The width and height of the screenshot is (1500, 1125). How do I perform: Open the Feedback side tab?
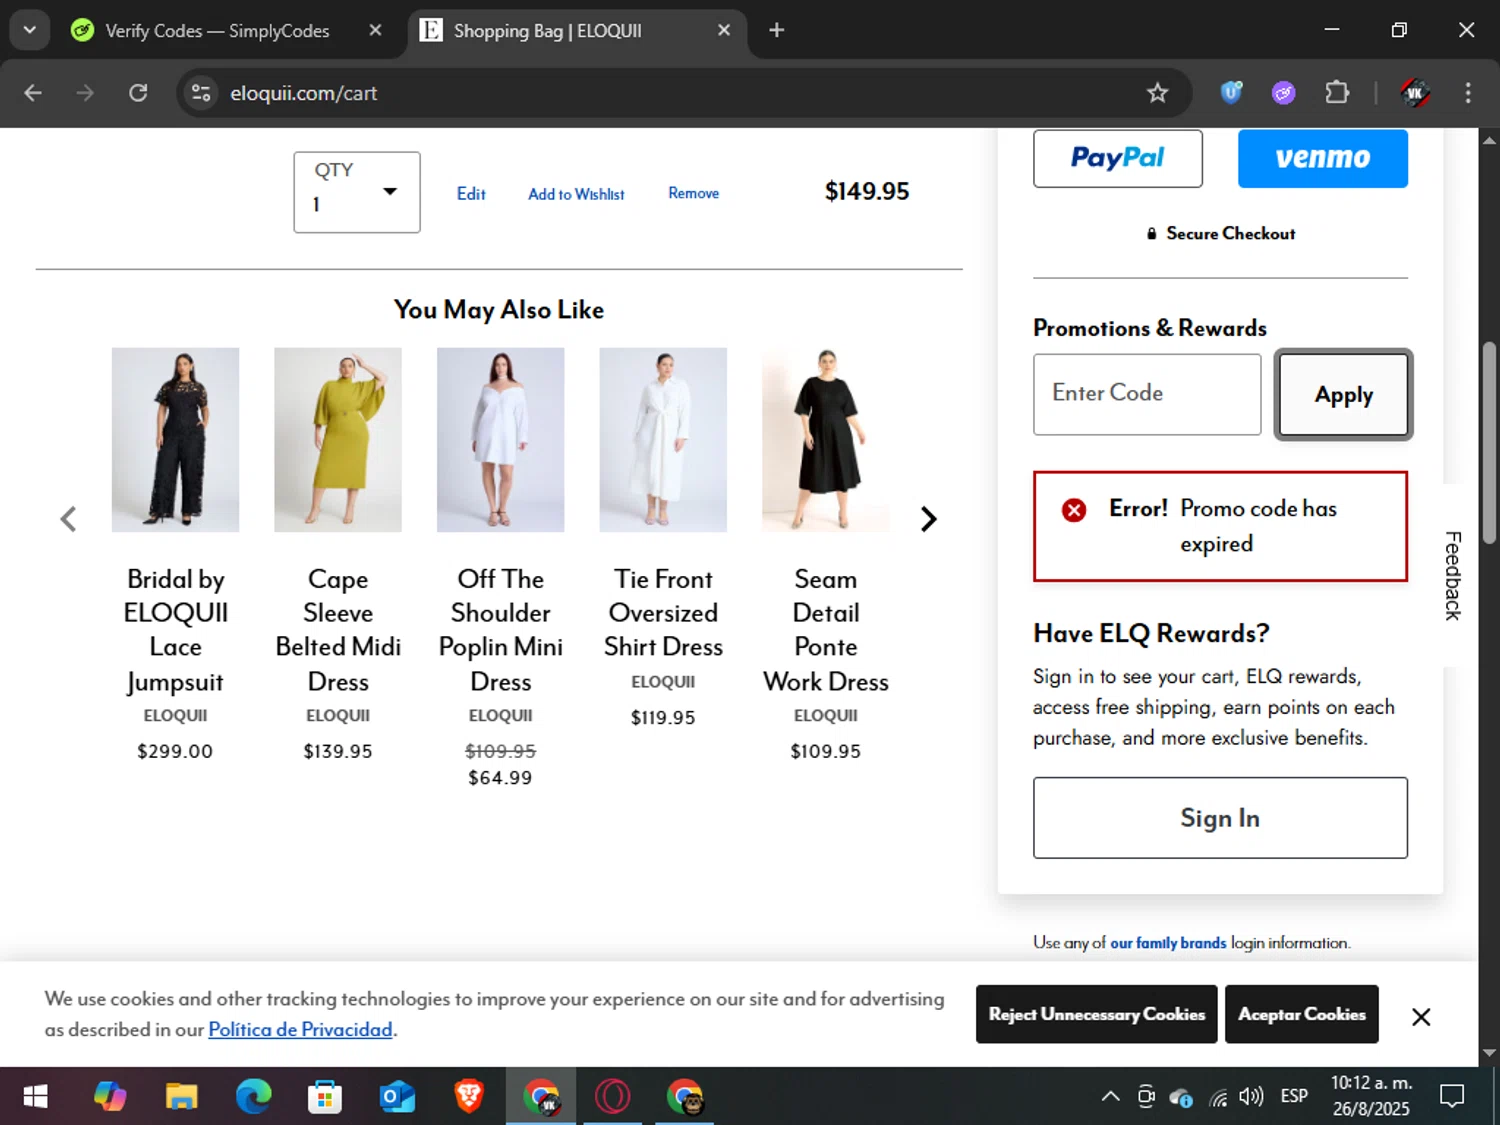coord(1453,575)
